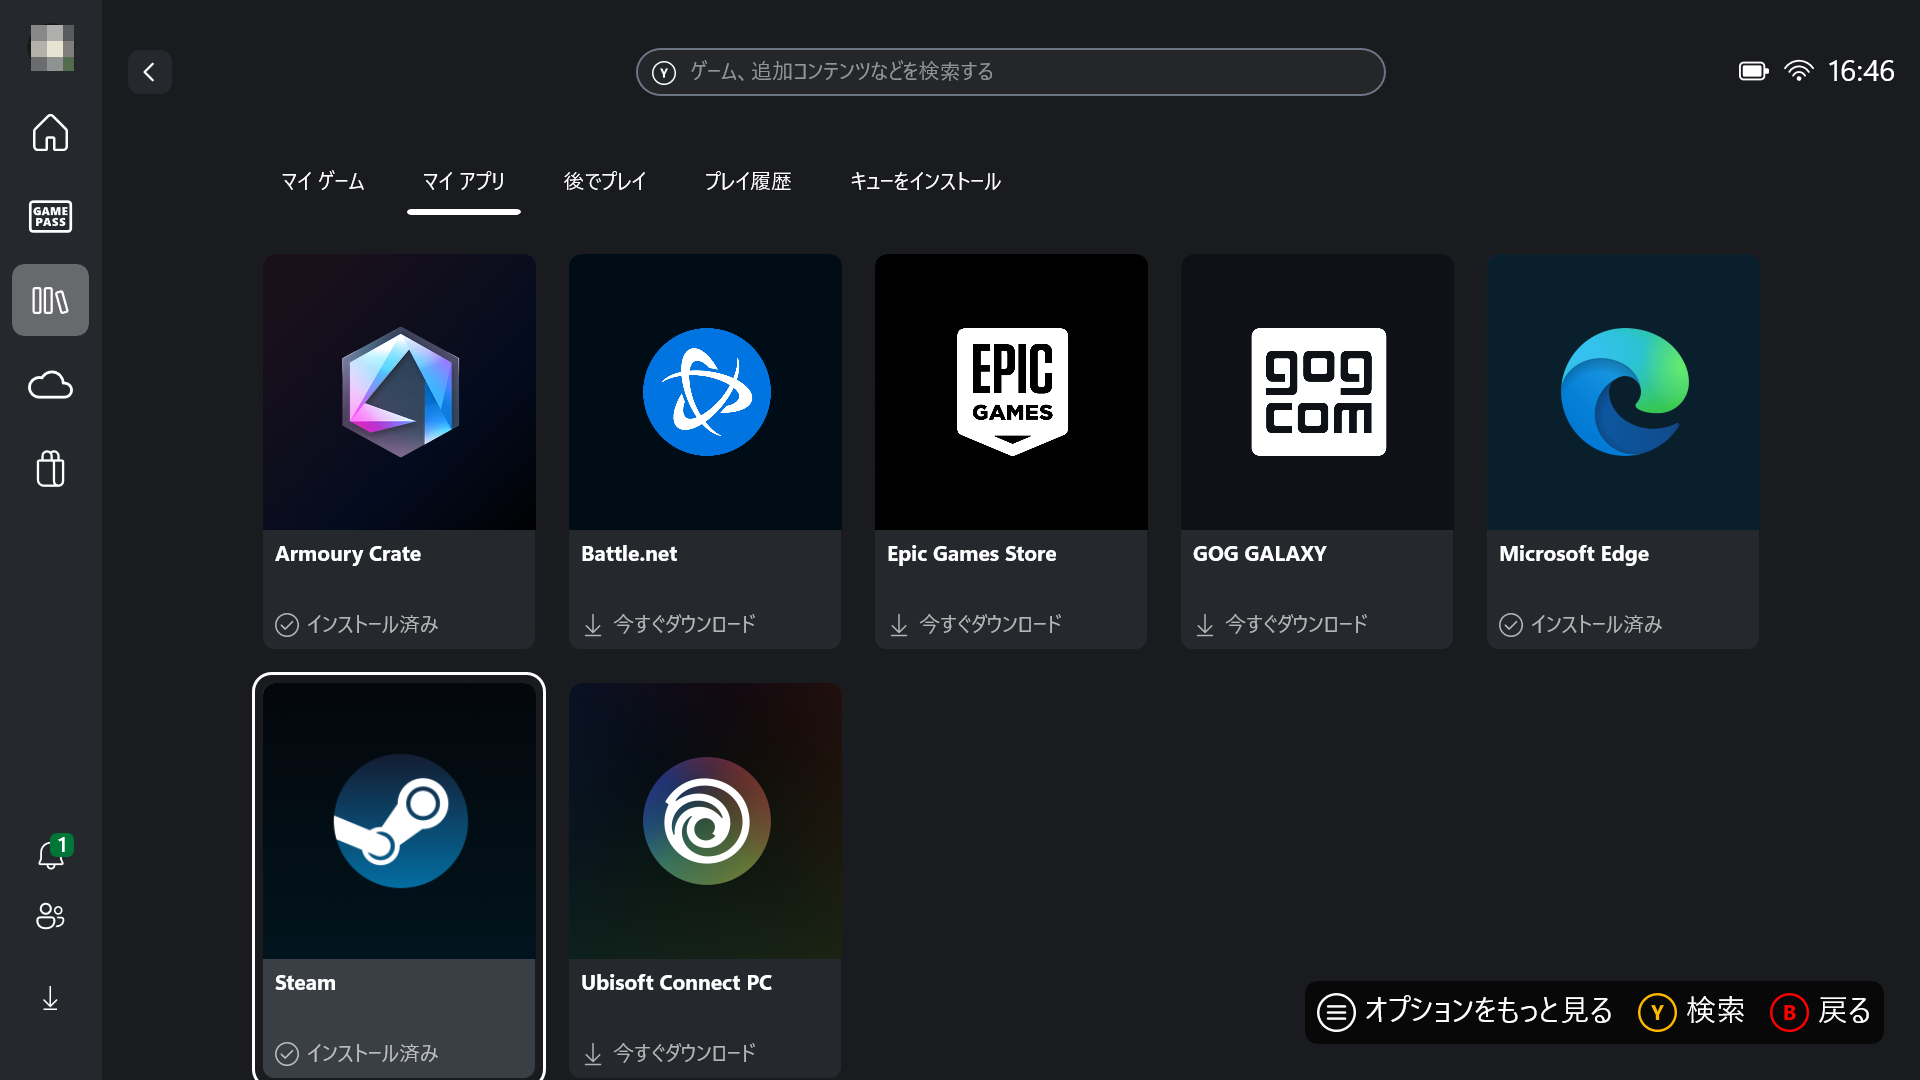
Task: Open the Home icon in the sidebar
Action: pyautogui.click(x=50, y=132)
